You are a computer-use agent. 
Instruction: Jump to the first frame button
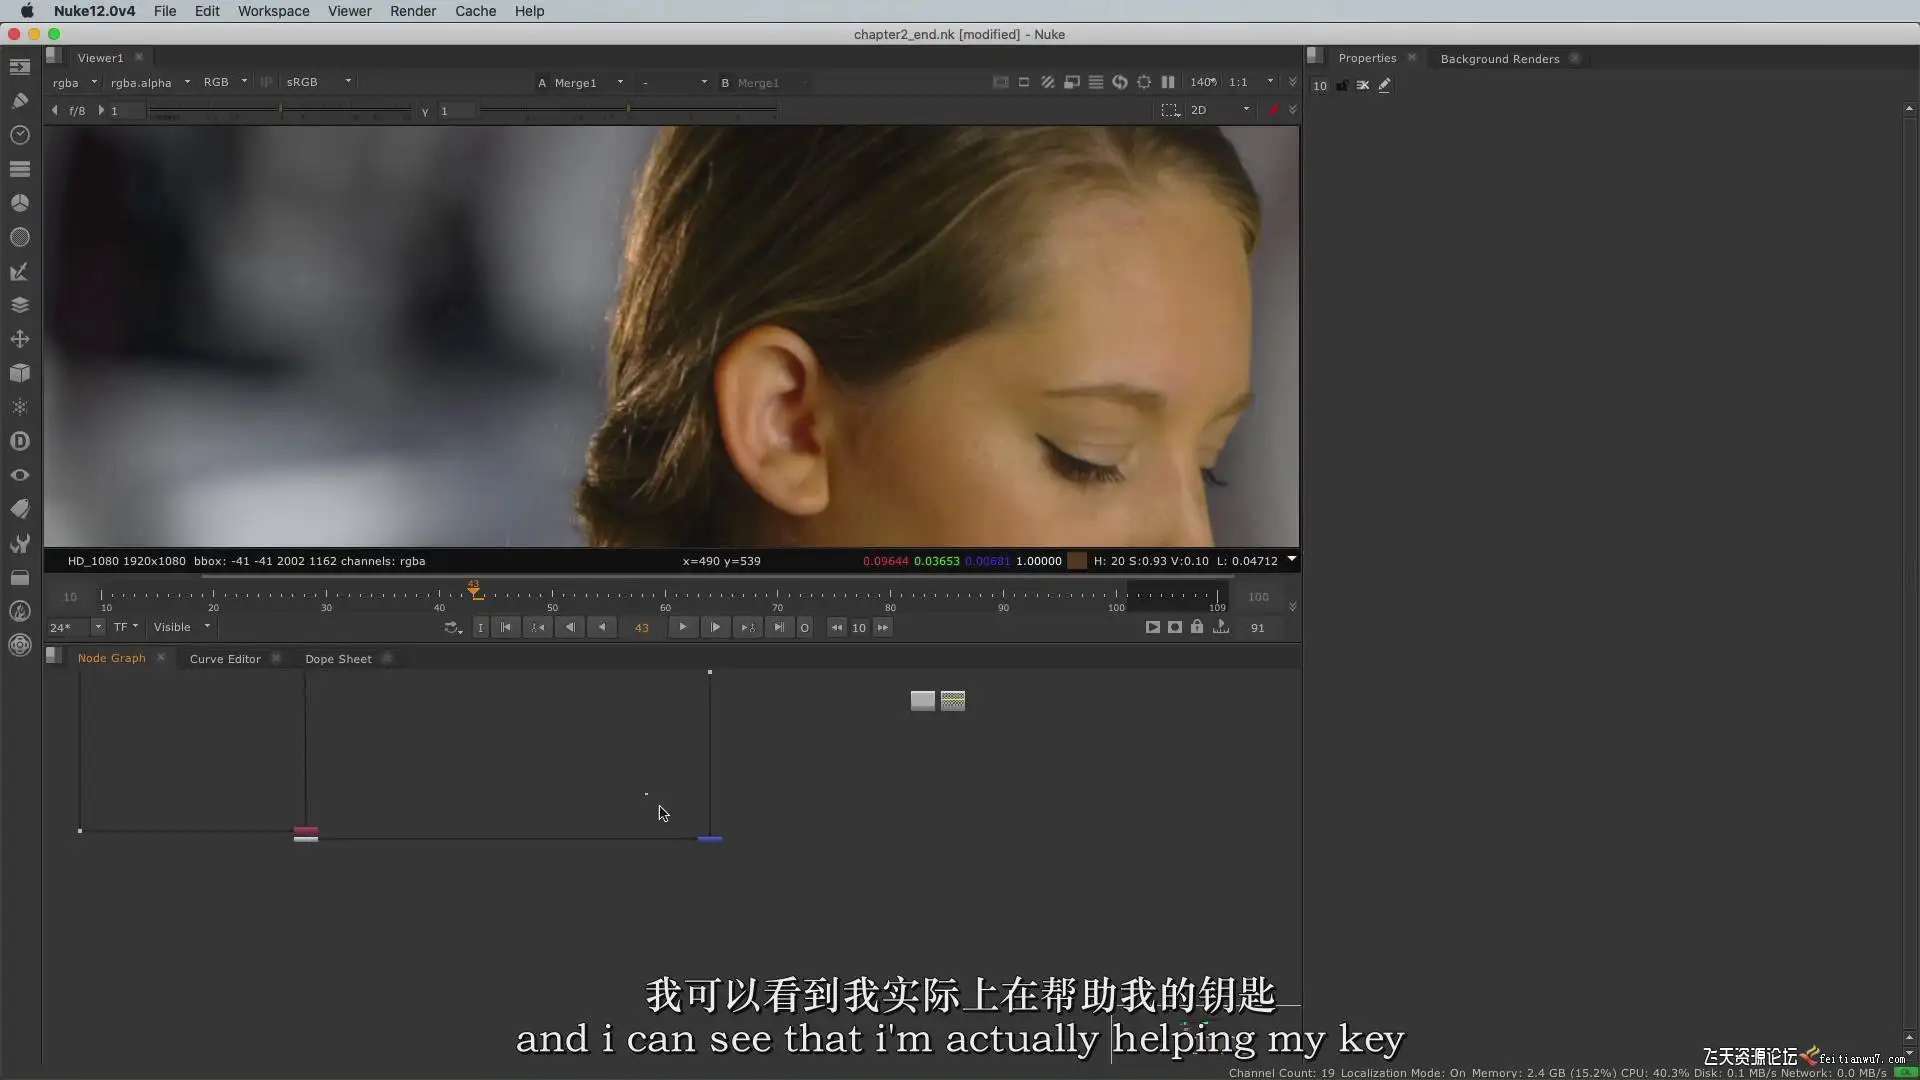[506, 627]
